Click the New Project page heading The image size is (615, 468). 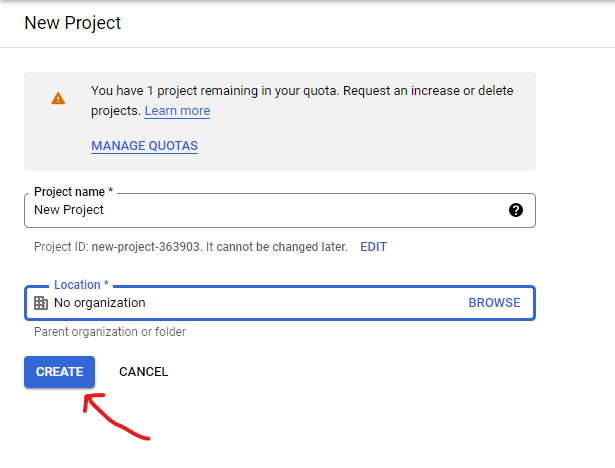[72, 22]
